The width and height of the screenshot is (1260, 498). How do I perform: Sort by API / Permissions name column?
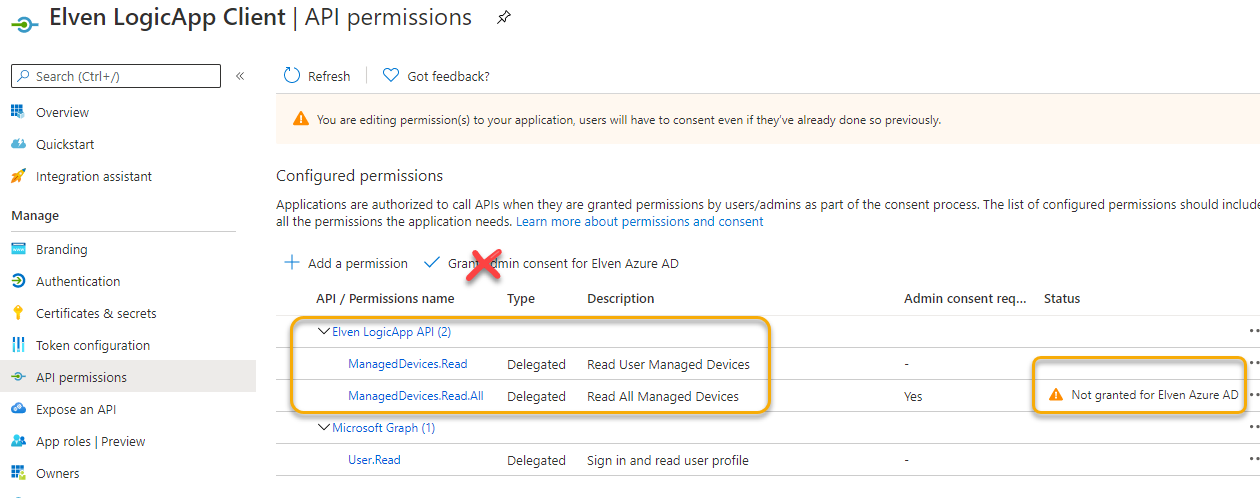click(385, 298)
